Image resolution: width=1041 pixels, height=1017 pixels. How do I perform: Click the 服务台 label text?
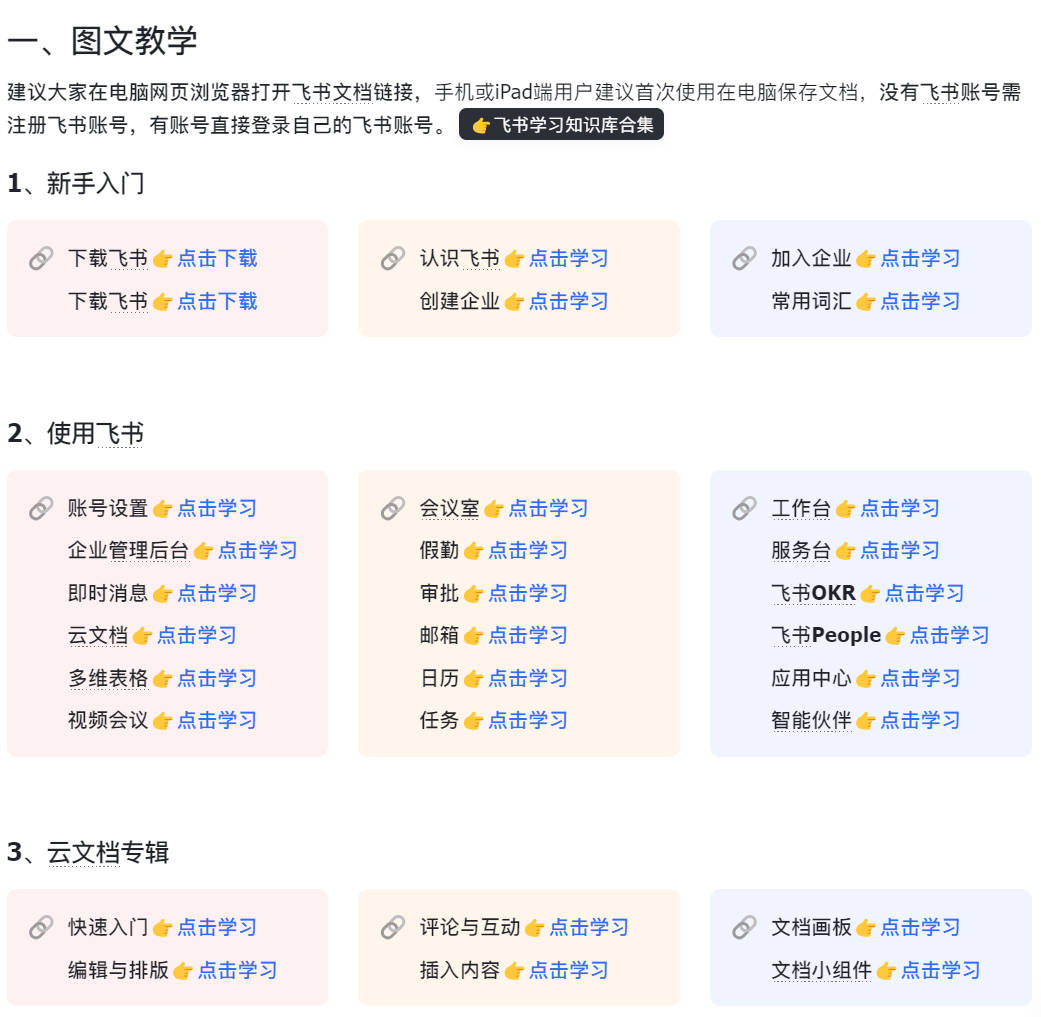[801, 550]
